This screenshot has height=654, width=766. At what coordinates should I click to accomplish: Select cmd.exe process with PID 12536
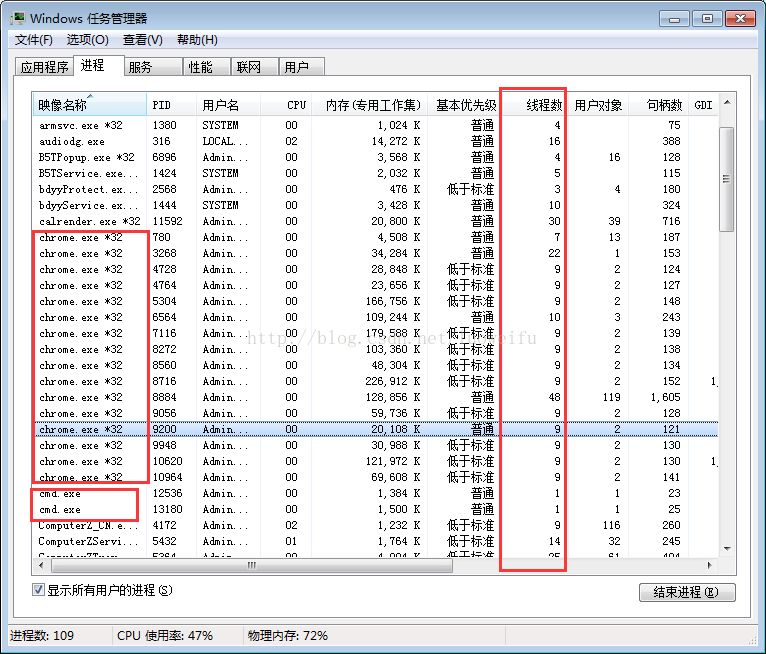click(x=375, y=493)
